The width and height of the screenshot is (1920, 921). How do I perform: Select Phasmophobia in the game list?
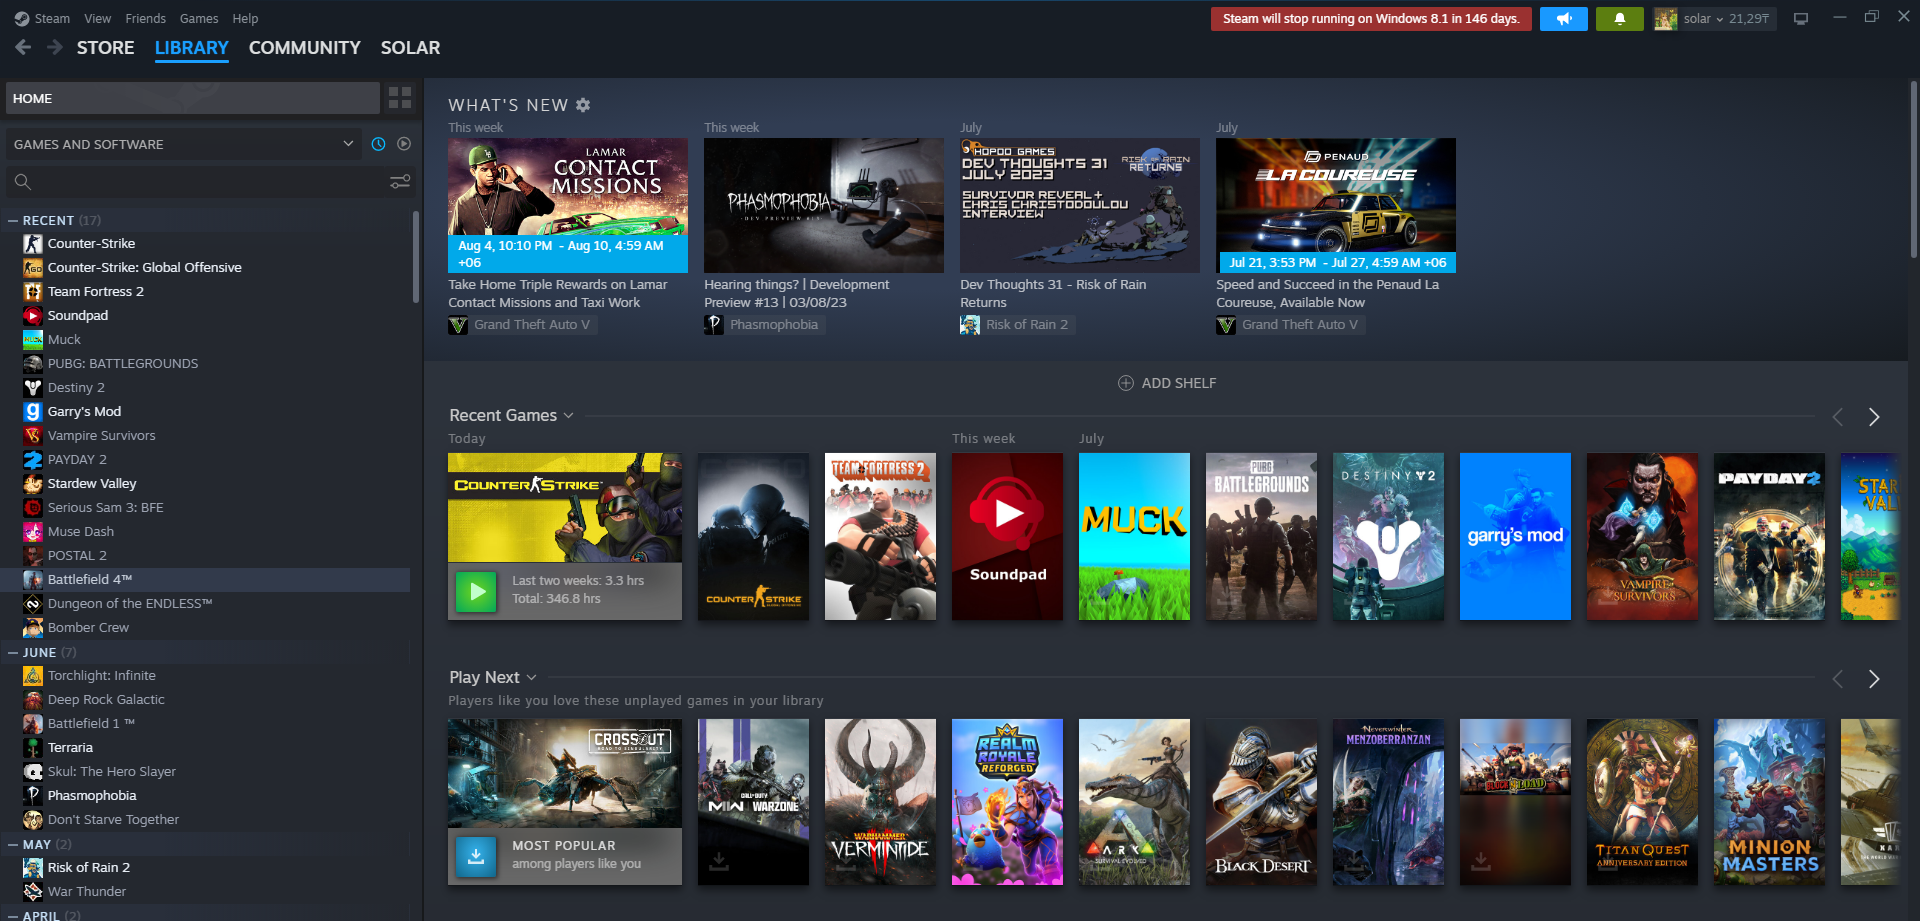(x=92, y=796)
